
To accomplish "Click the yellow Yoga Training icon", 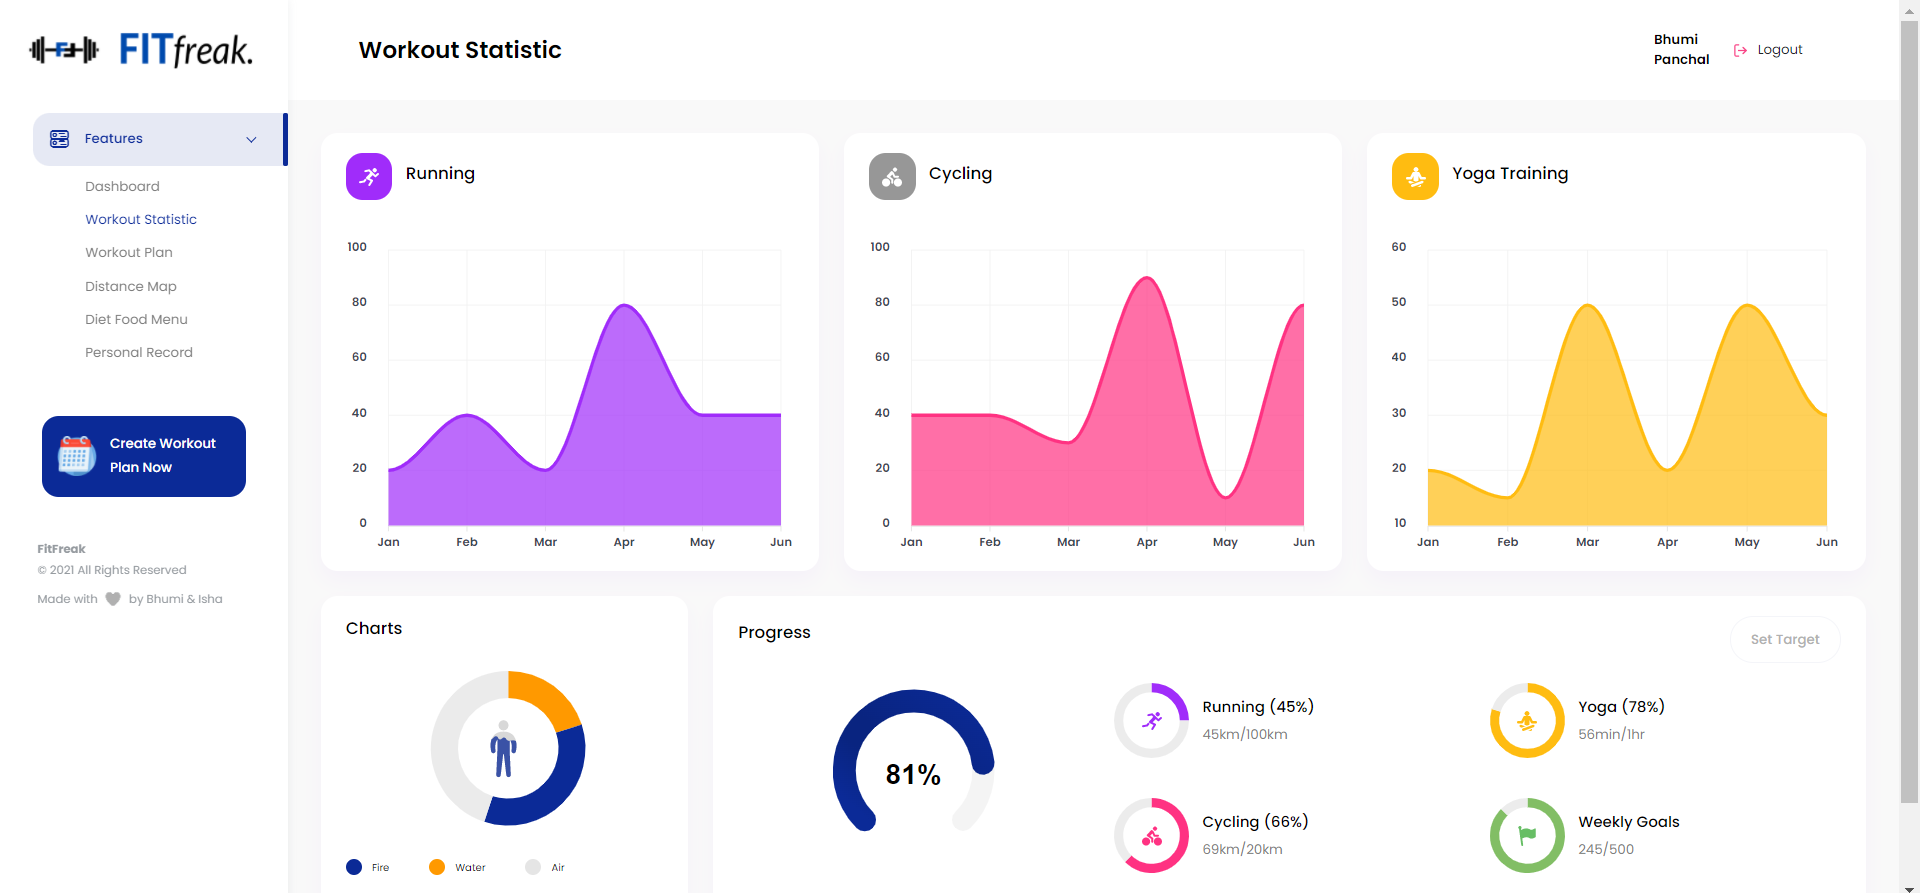I will 1415,176.
